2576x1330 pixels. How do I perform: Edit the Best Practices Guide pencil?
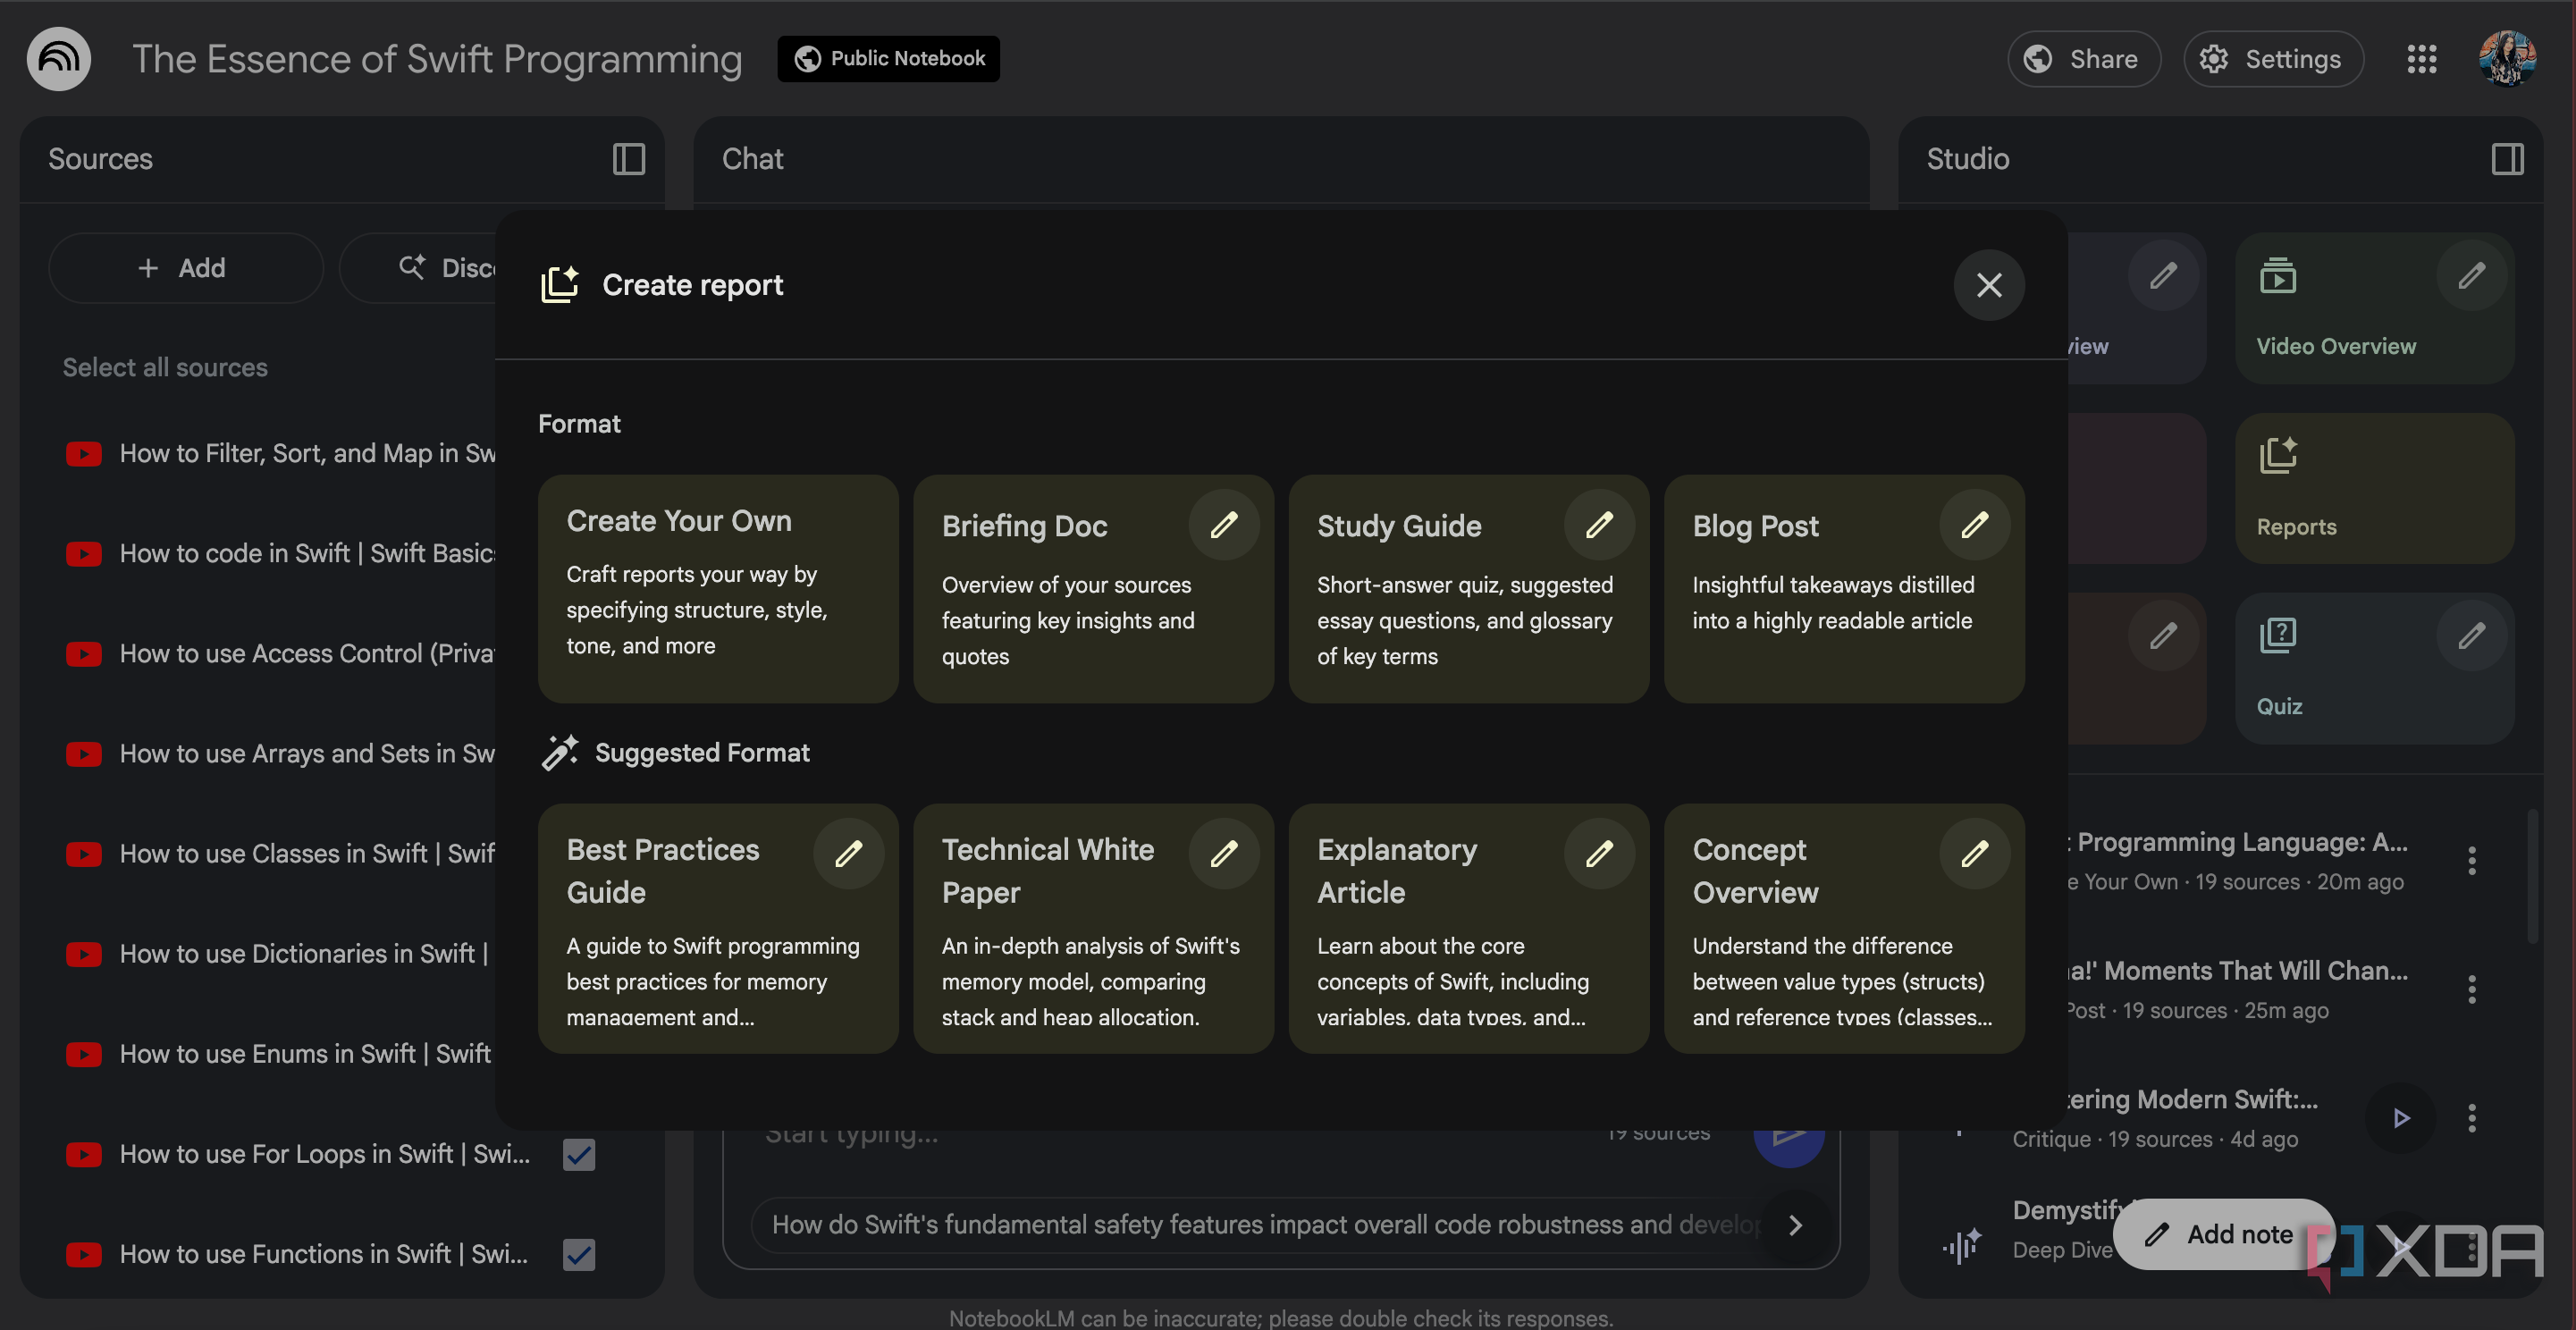pos(848,854)
